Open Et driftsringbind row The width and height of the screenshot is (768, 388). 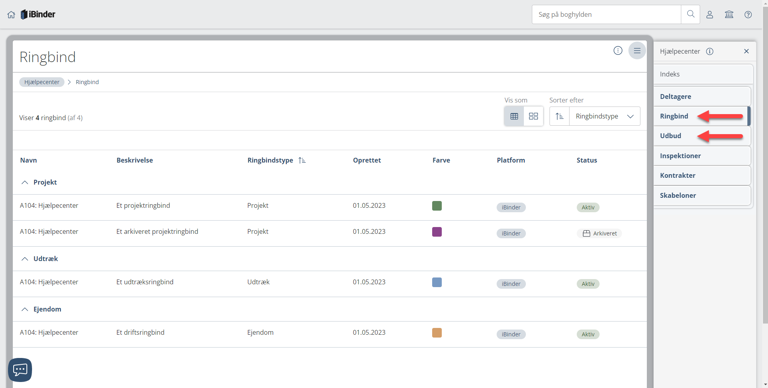pyautogui.click(x=330, y=334)
